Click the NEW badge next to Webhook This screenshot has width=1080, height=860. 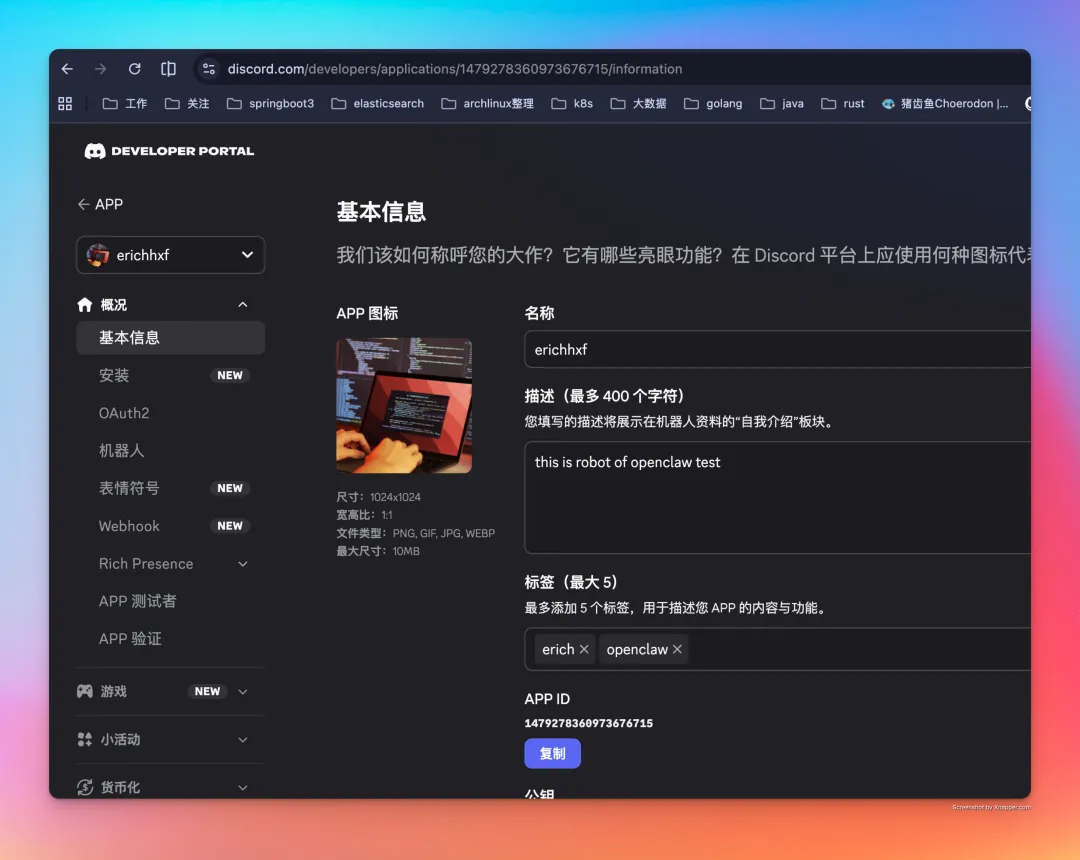pyautogui.click(x=230, y=526)
